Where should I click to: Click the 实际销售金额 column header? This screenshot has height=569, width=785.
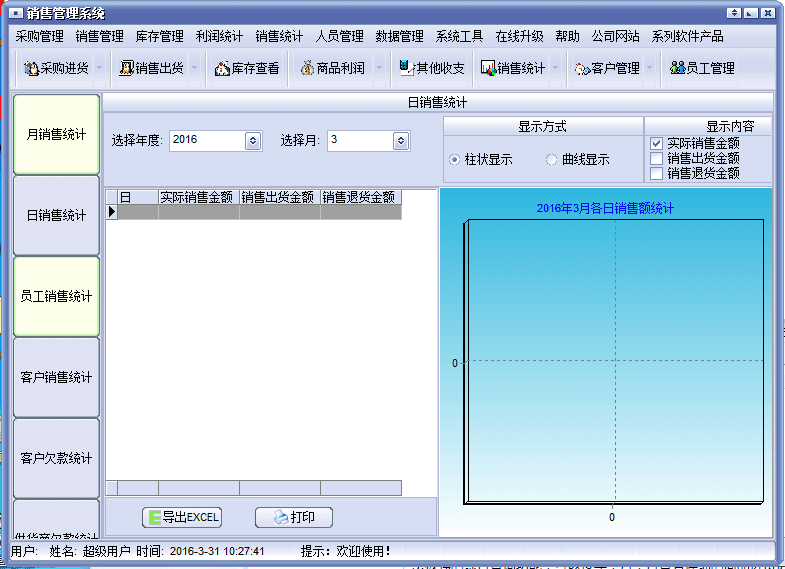(x=198, y=197)
